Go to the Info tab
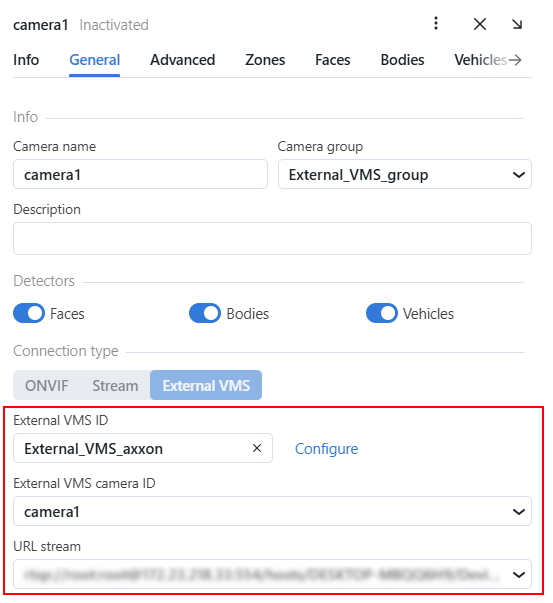Image resolution: width=553 pixels, height=603 pixels. tap(26, 60)
